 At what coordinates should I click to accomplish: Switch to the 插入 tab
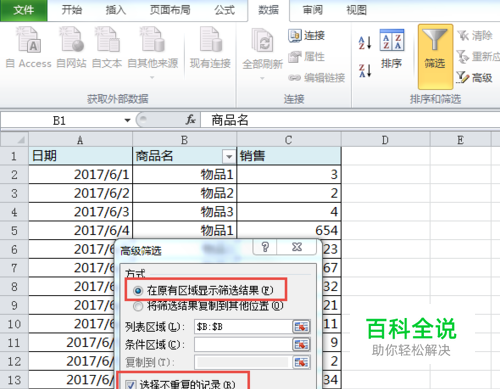point(115,10)
